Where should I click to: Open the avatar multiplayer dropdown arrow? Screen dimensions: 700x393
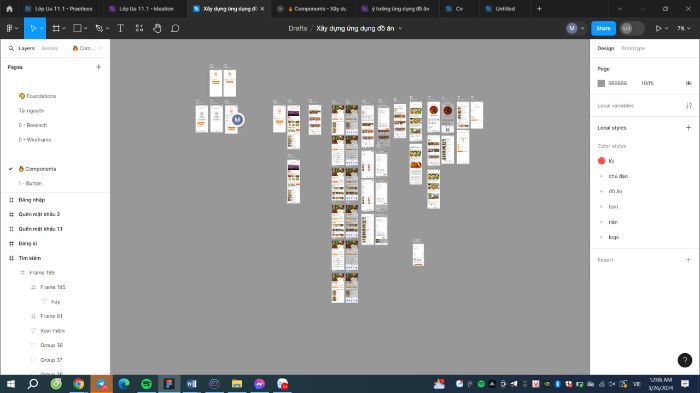coord(582,28)
